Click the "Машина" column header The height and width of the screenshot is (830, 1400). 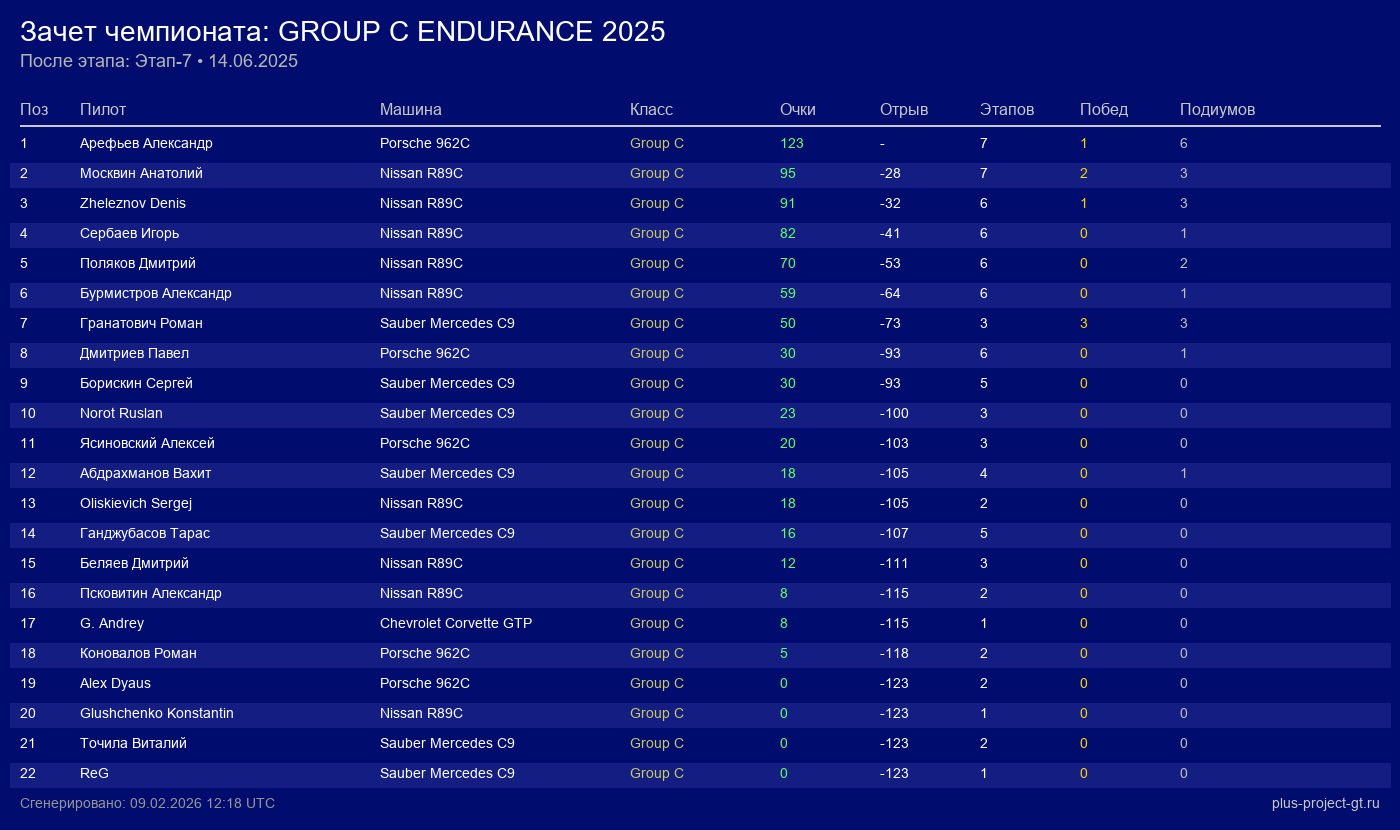point(410,109)
